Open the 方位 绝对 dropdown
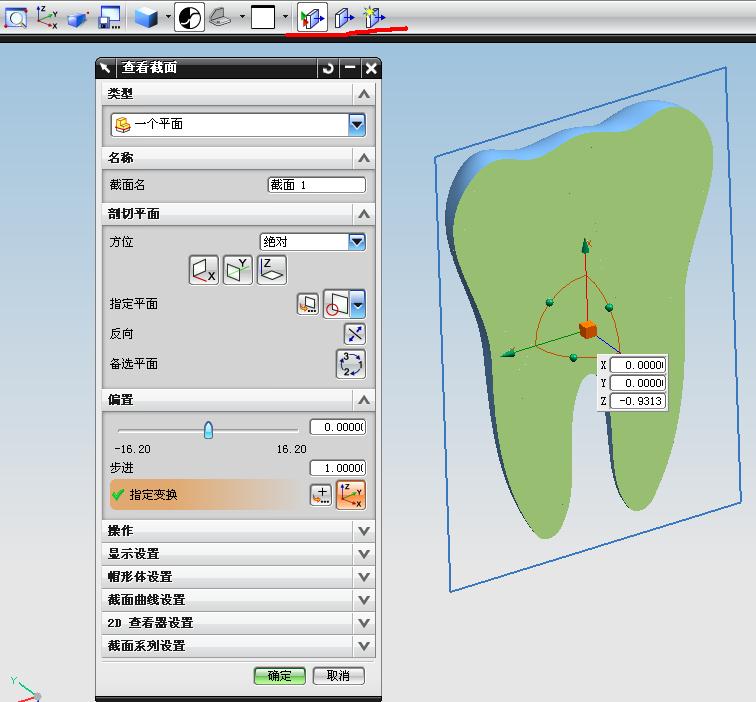 [312, 242]
